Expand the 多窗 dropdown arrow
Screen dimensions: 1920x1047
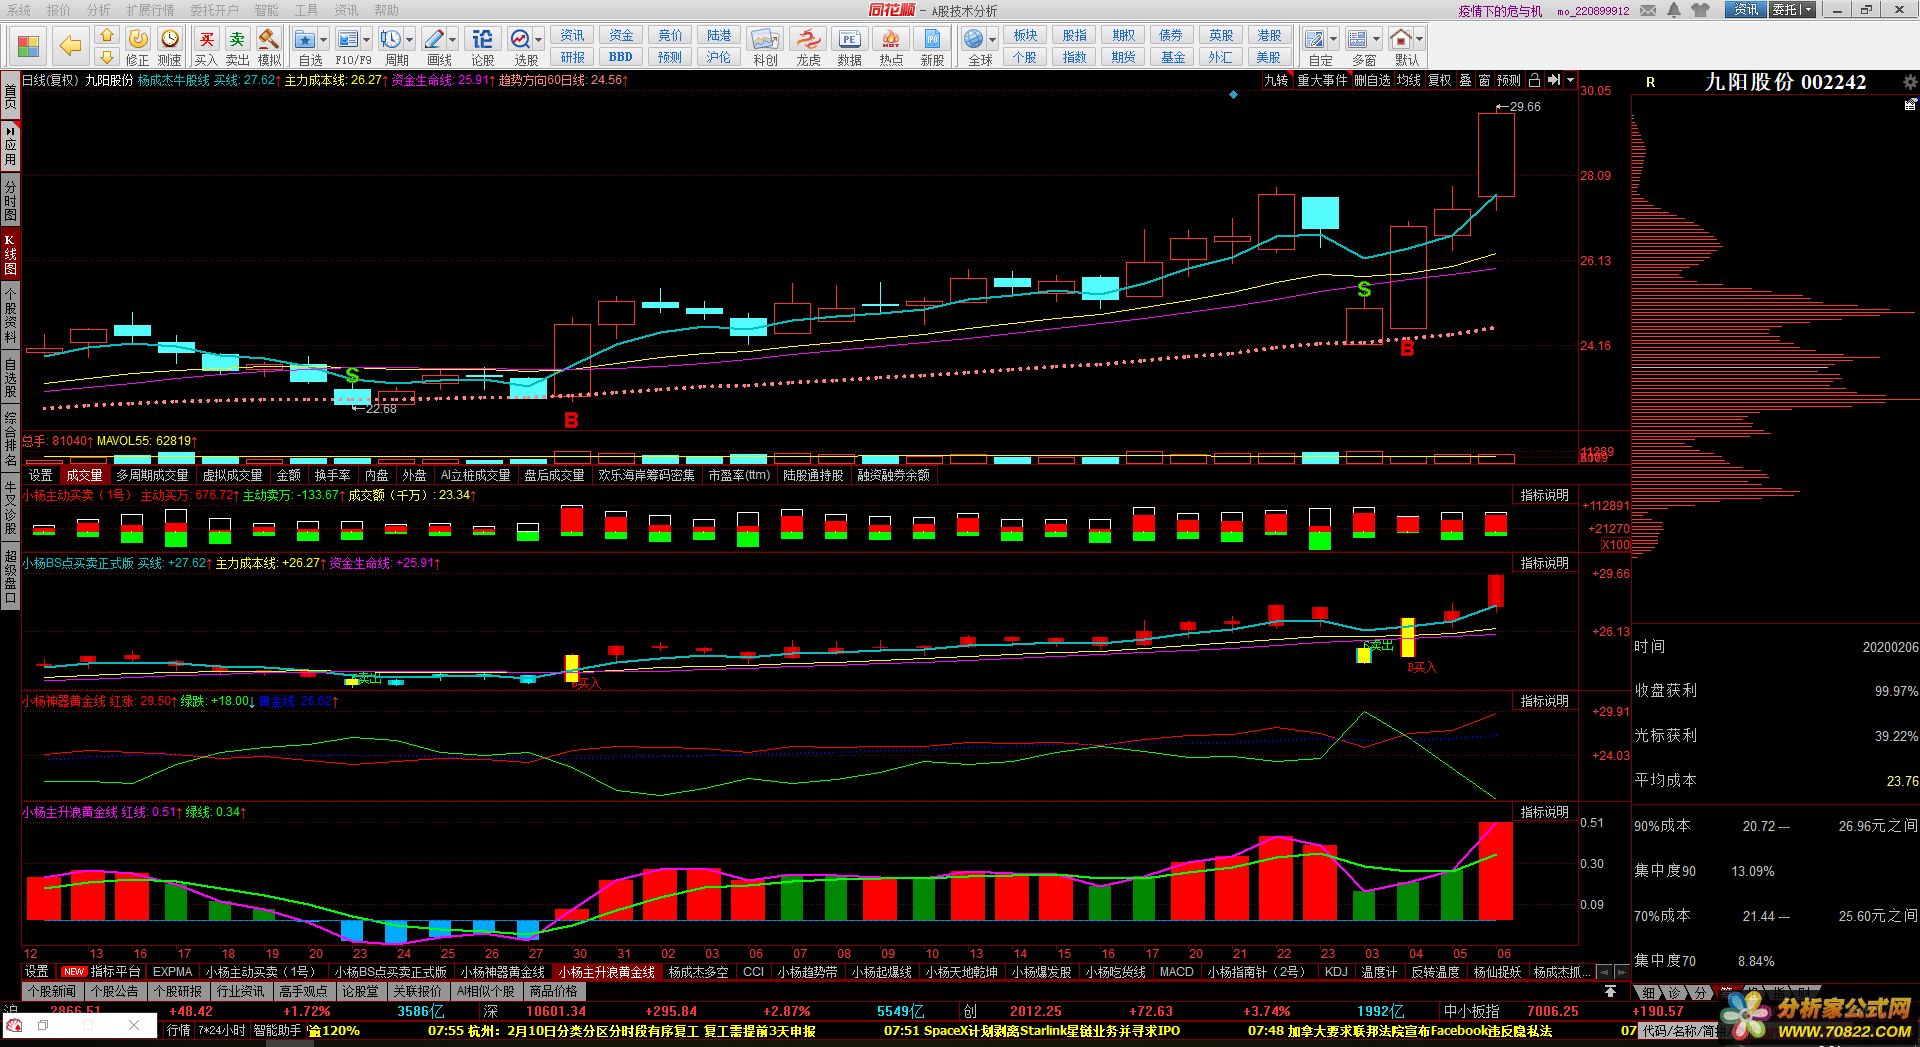click(1376, 40)
